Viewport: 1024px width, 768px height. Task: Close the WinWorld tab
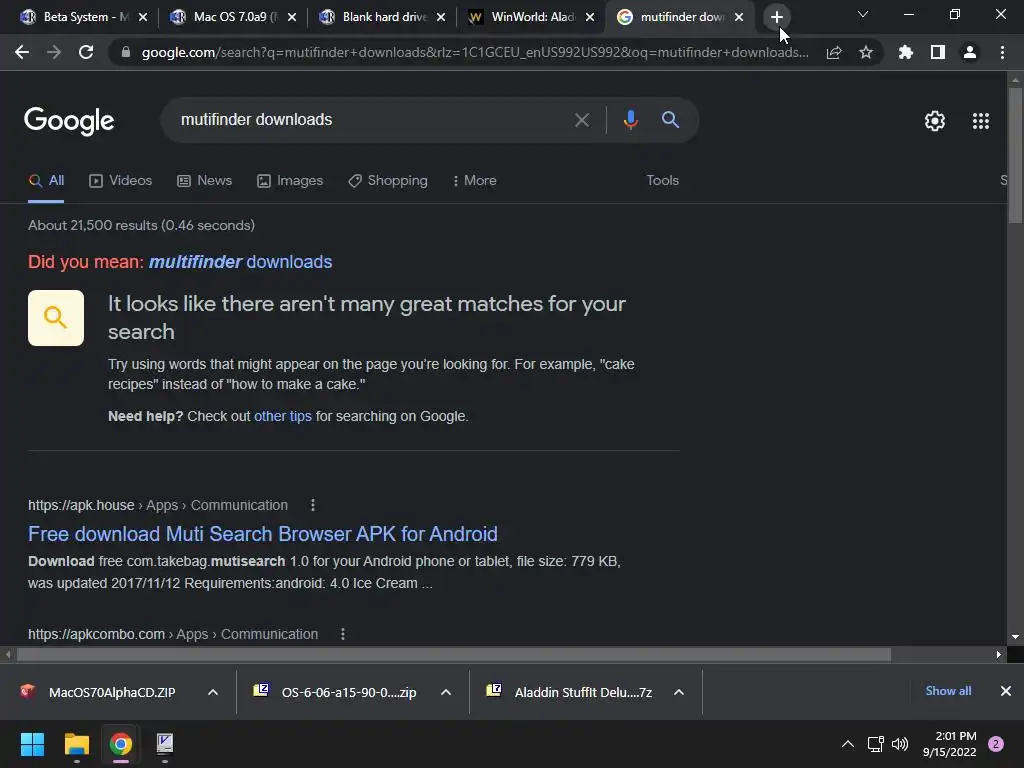(590, 17)
